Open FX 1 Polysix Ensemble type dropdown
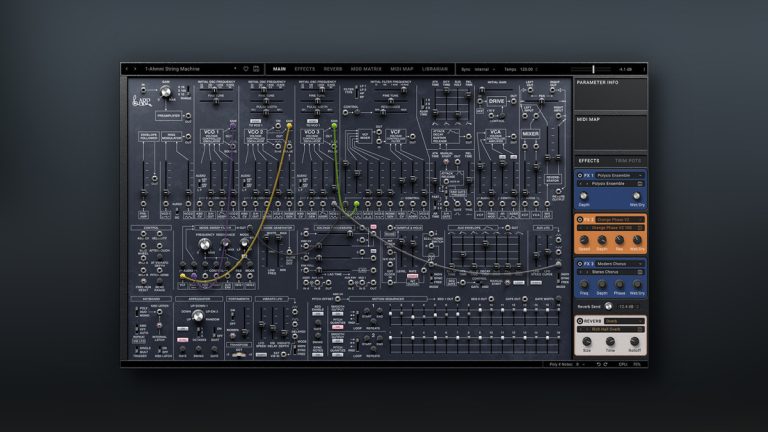The height and width of the screenshot is (432, 768). pyautogui.click(x=619, y=175)
